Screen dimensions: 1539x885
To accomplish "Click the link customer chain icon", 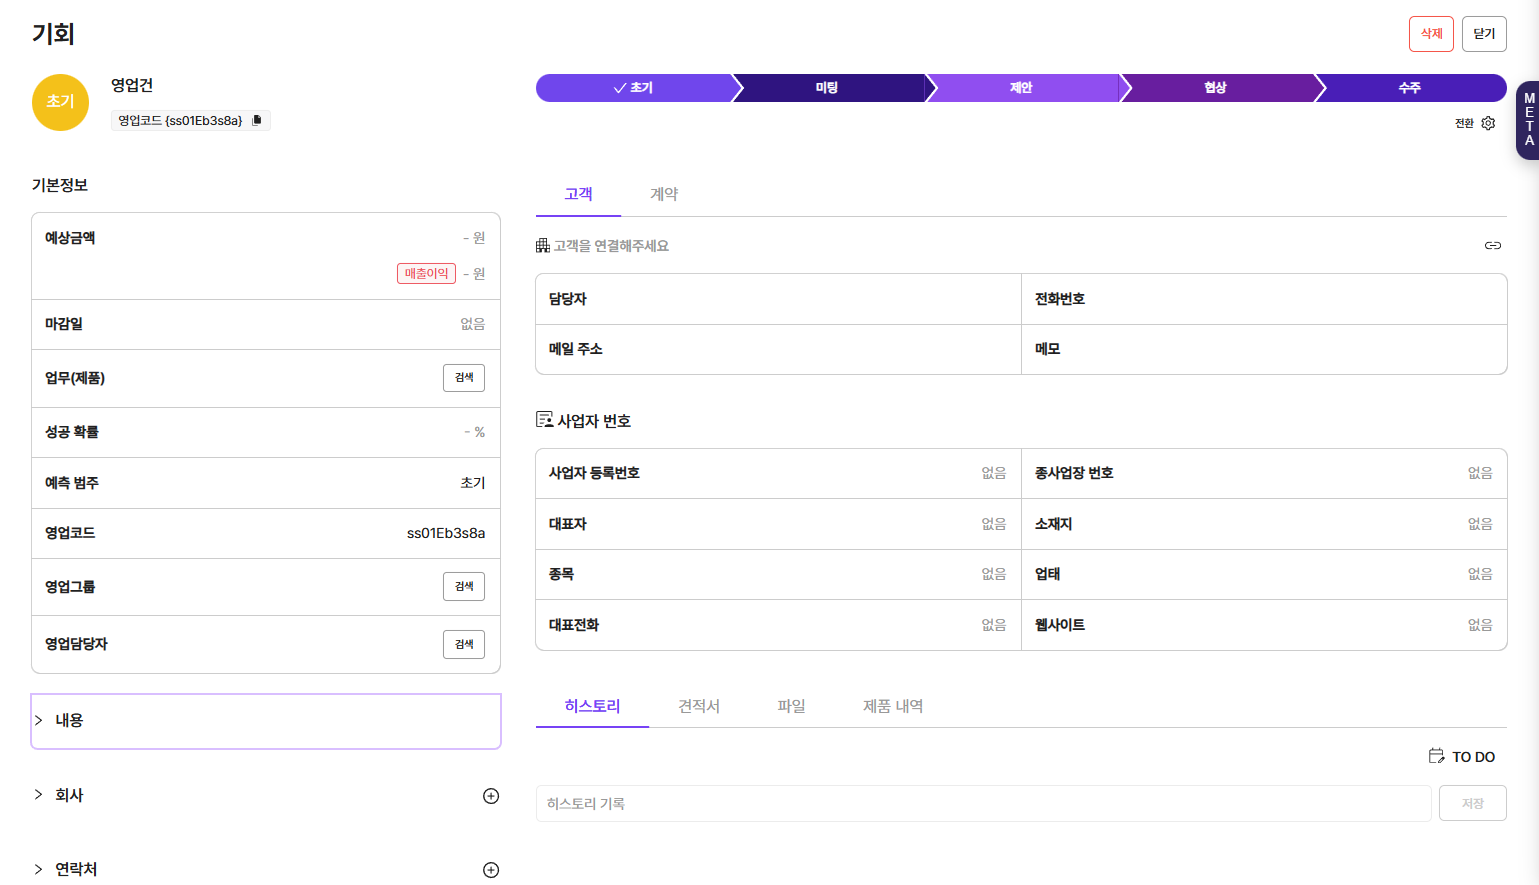I will [1492, 245].
